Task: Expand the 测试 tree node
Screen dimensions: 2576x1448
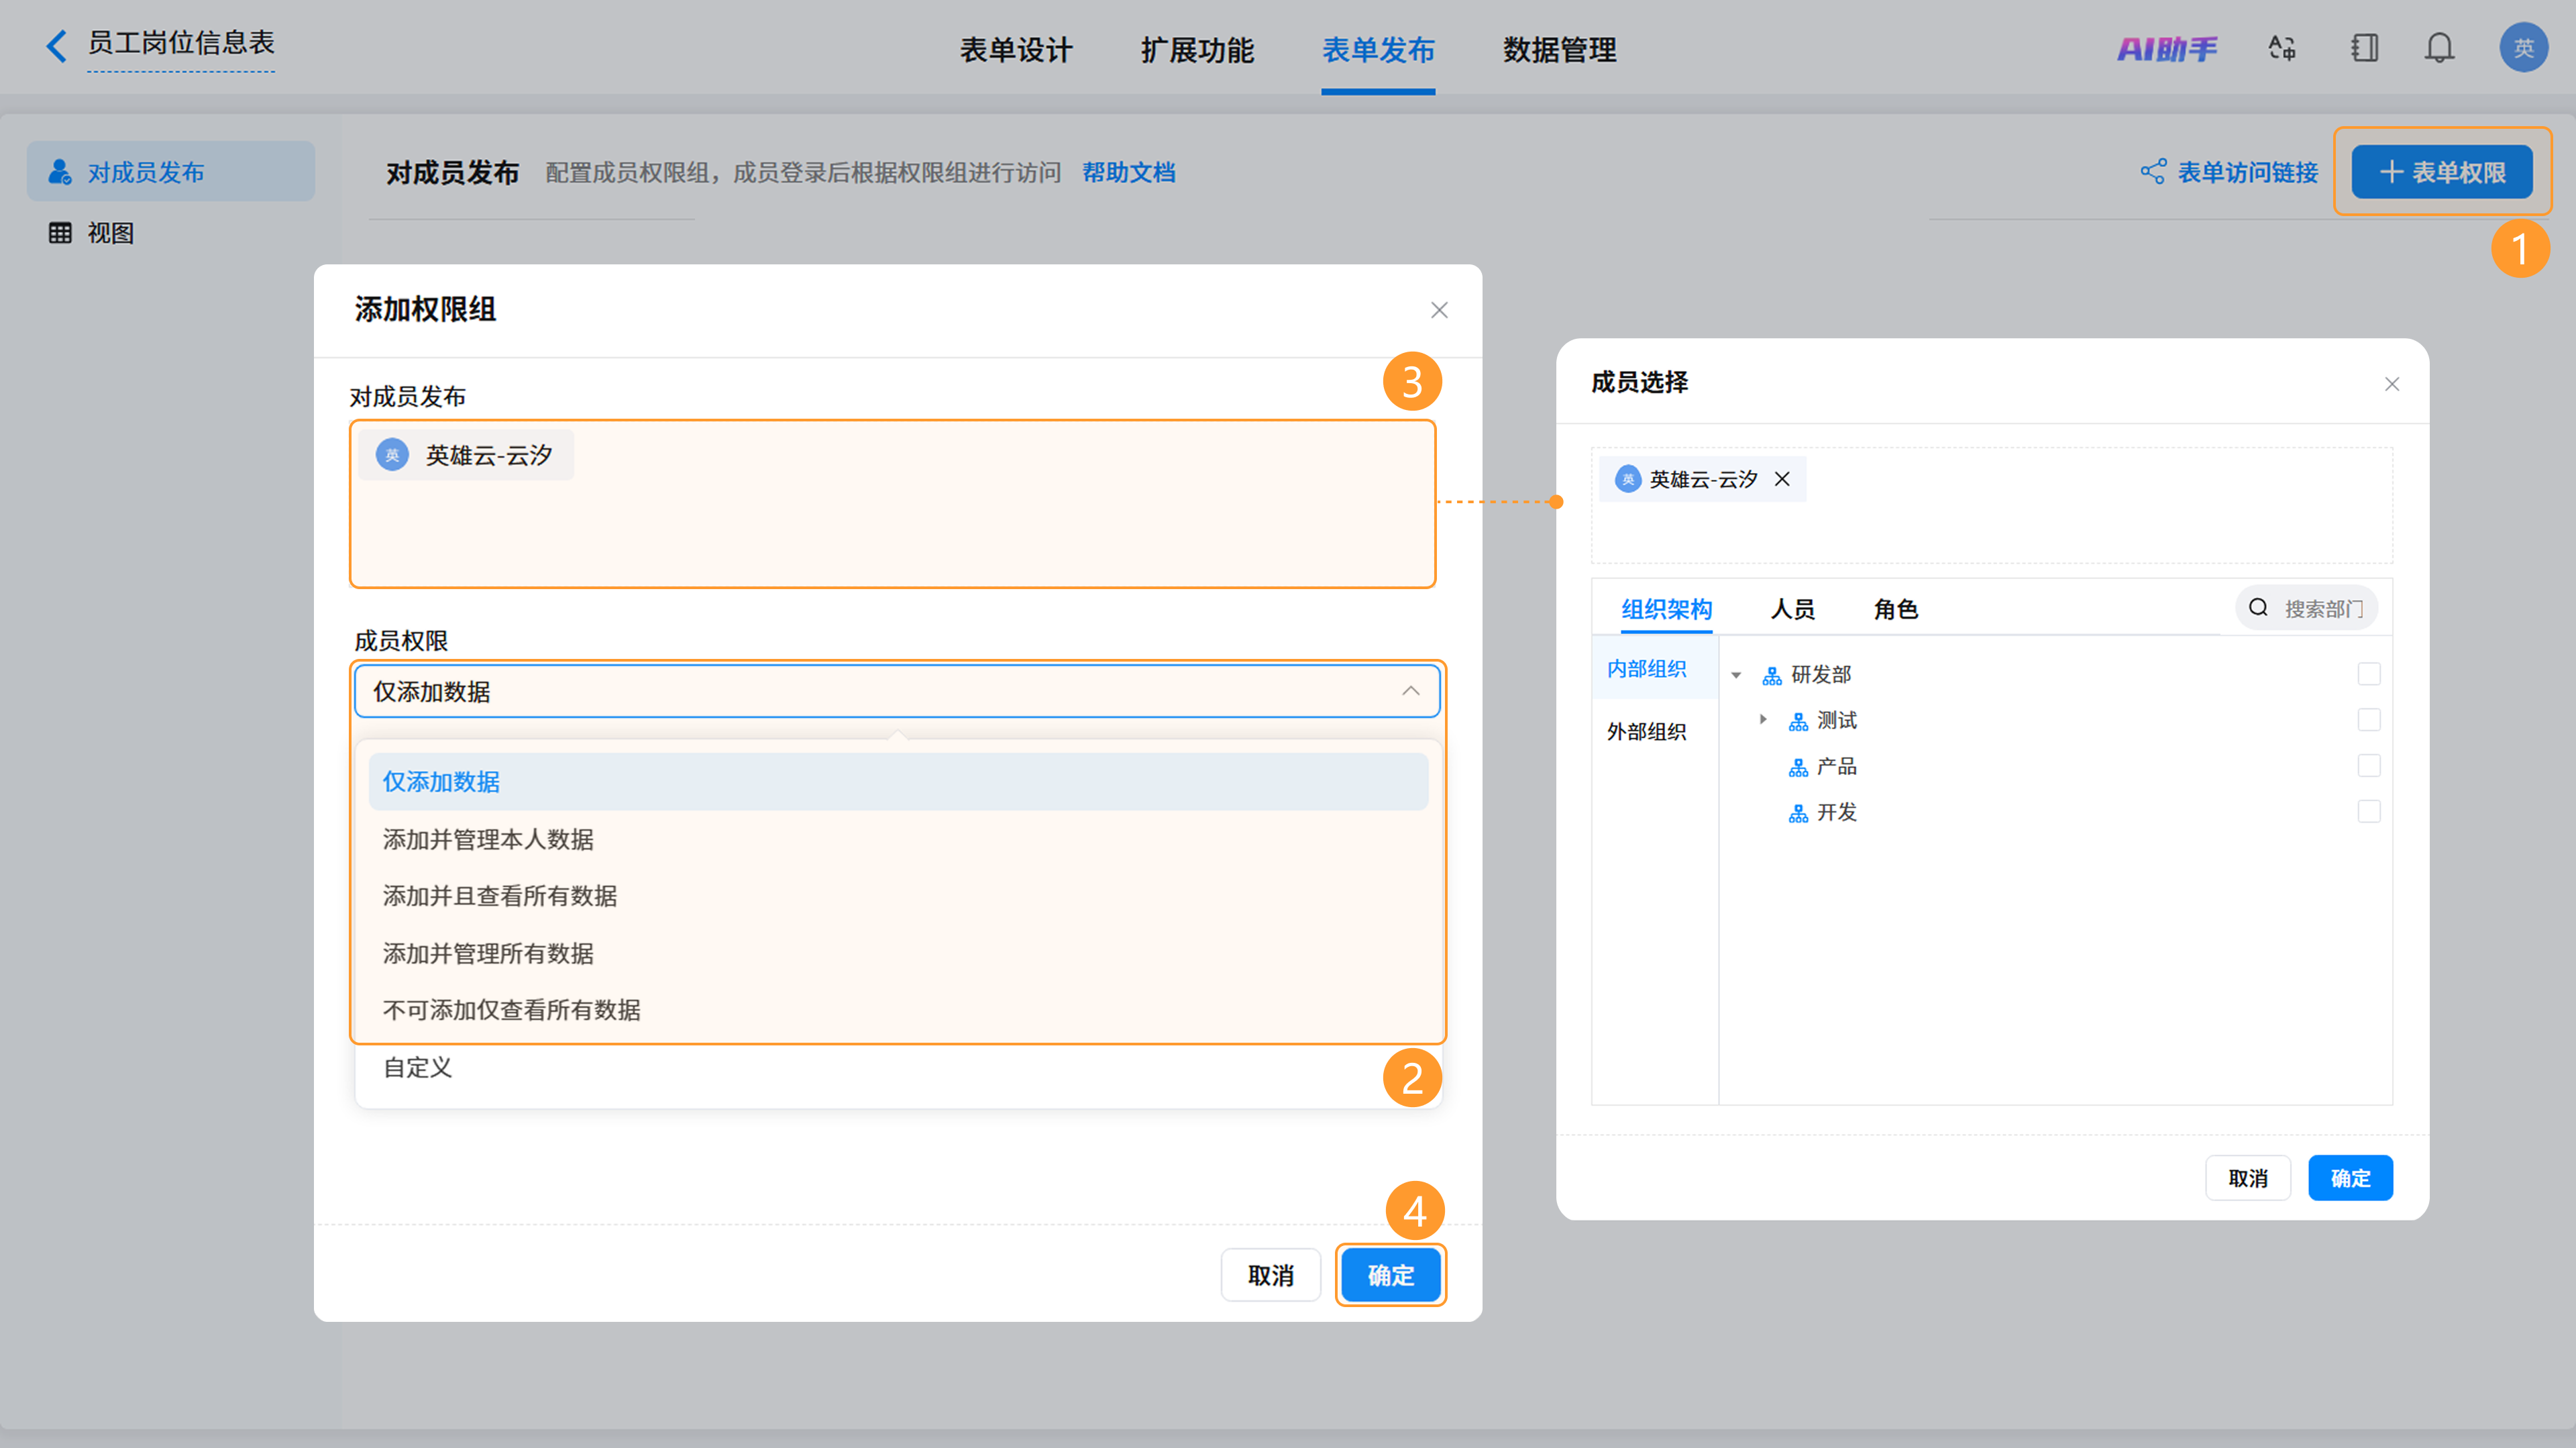Action: coord(1763,720)
